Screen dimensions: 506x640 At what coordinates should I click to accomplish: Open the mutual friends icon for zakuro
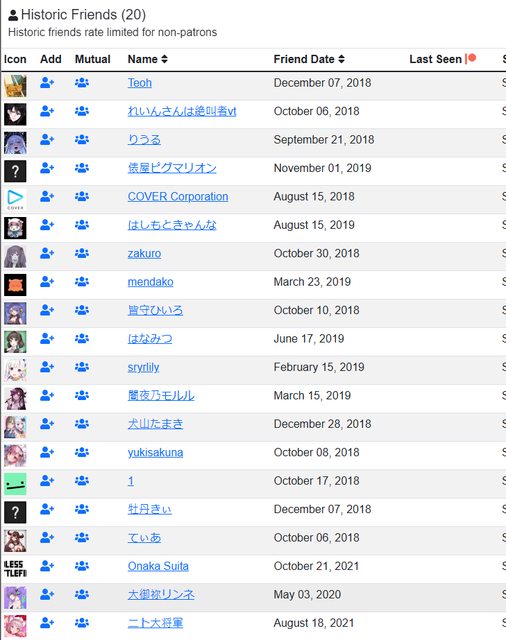pyautogui.click(x=82, y=253)
